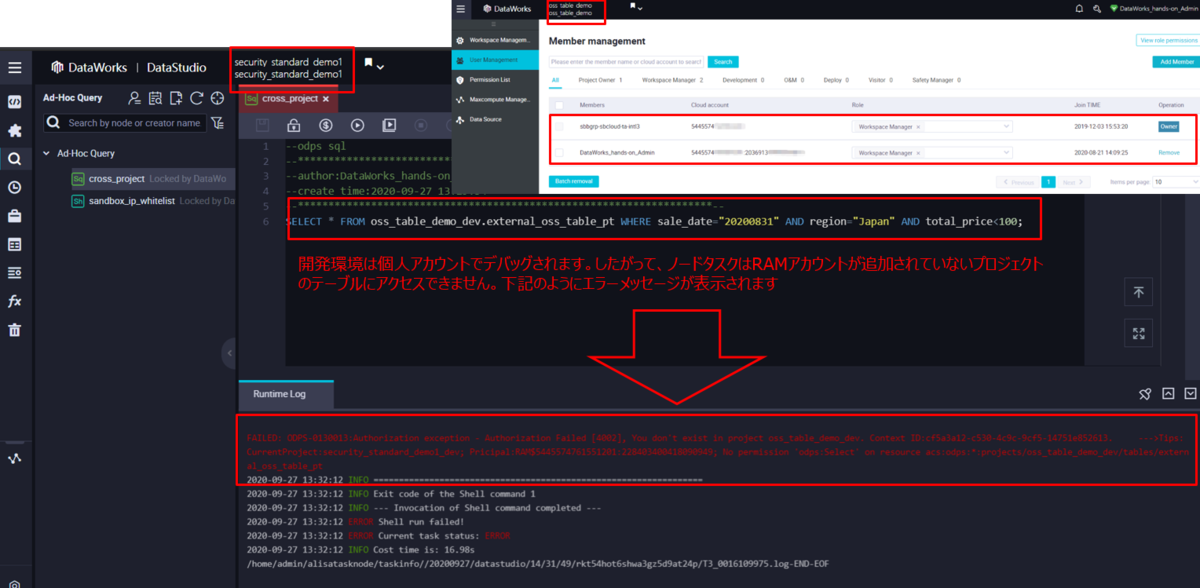Click the fullscreen expand button in editor
The width and height of the screenshot is (1200, 588).
[x=1138, y=334]
